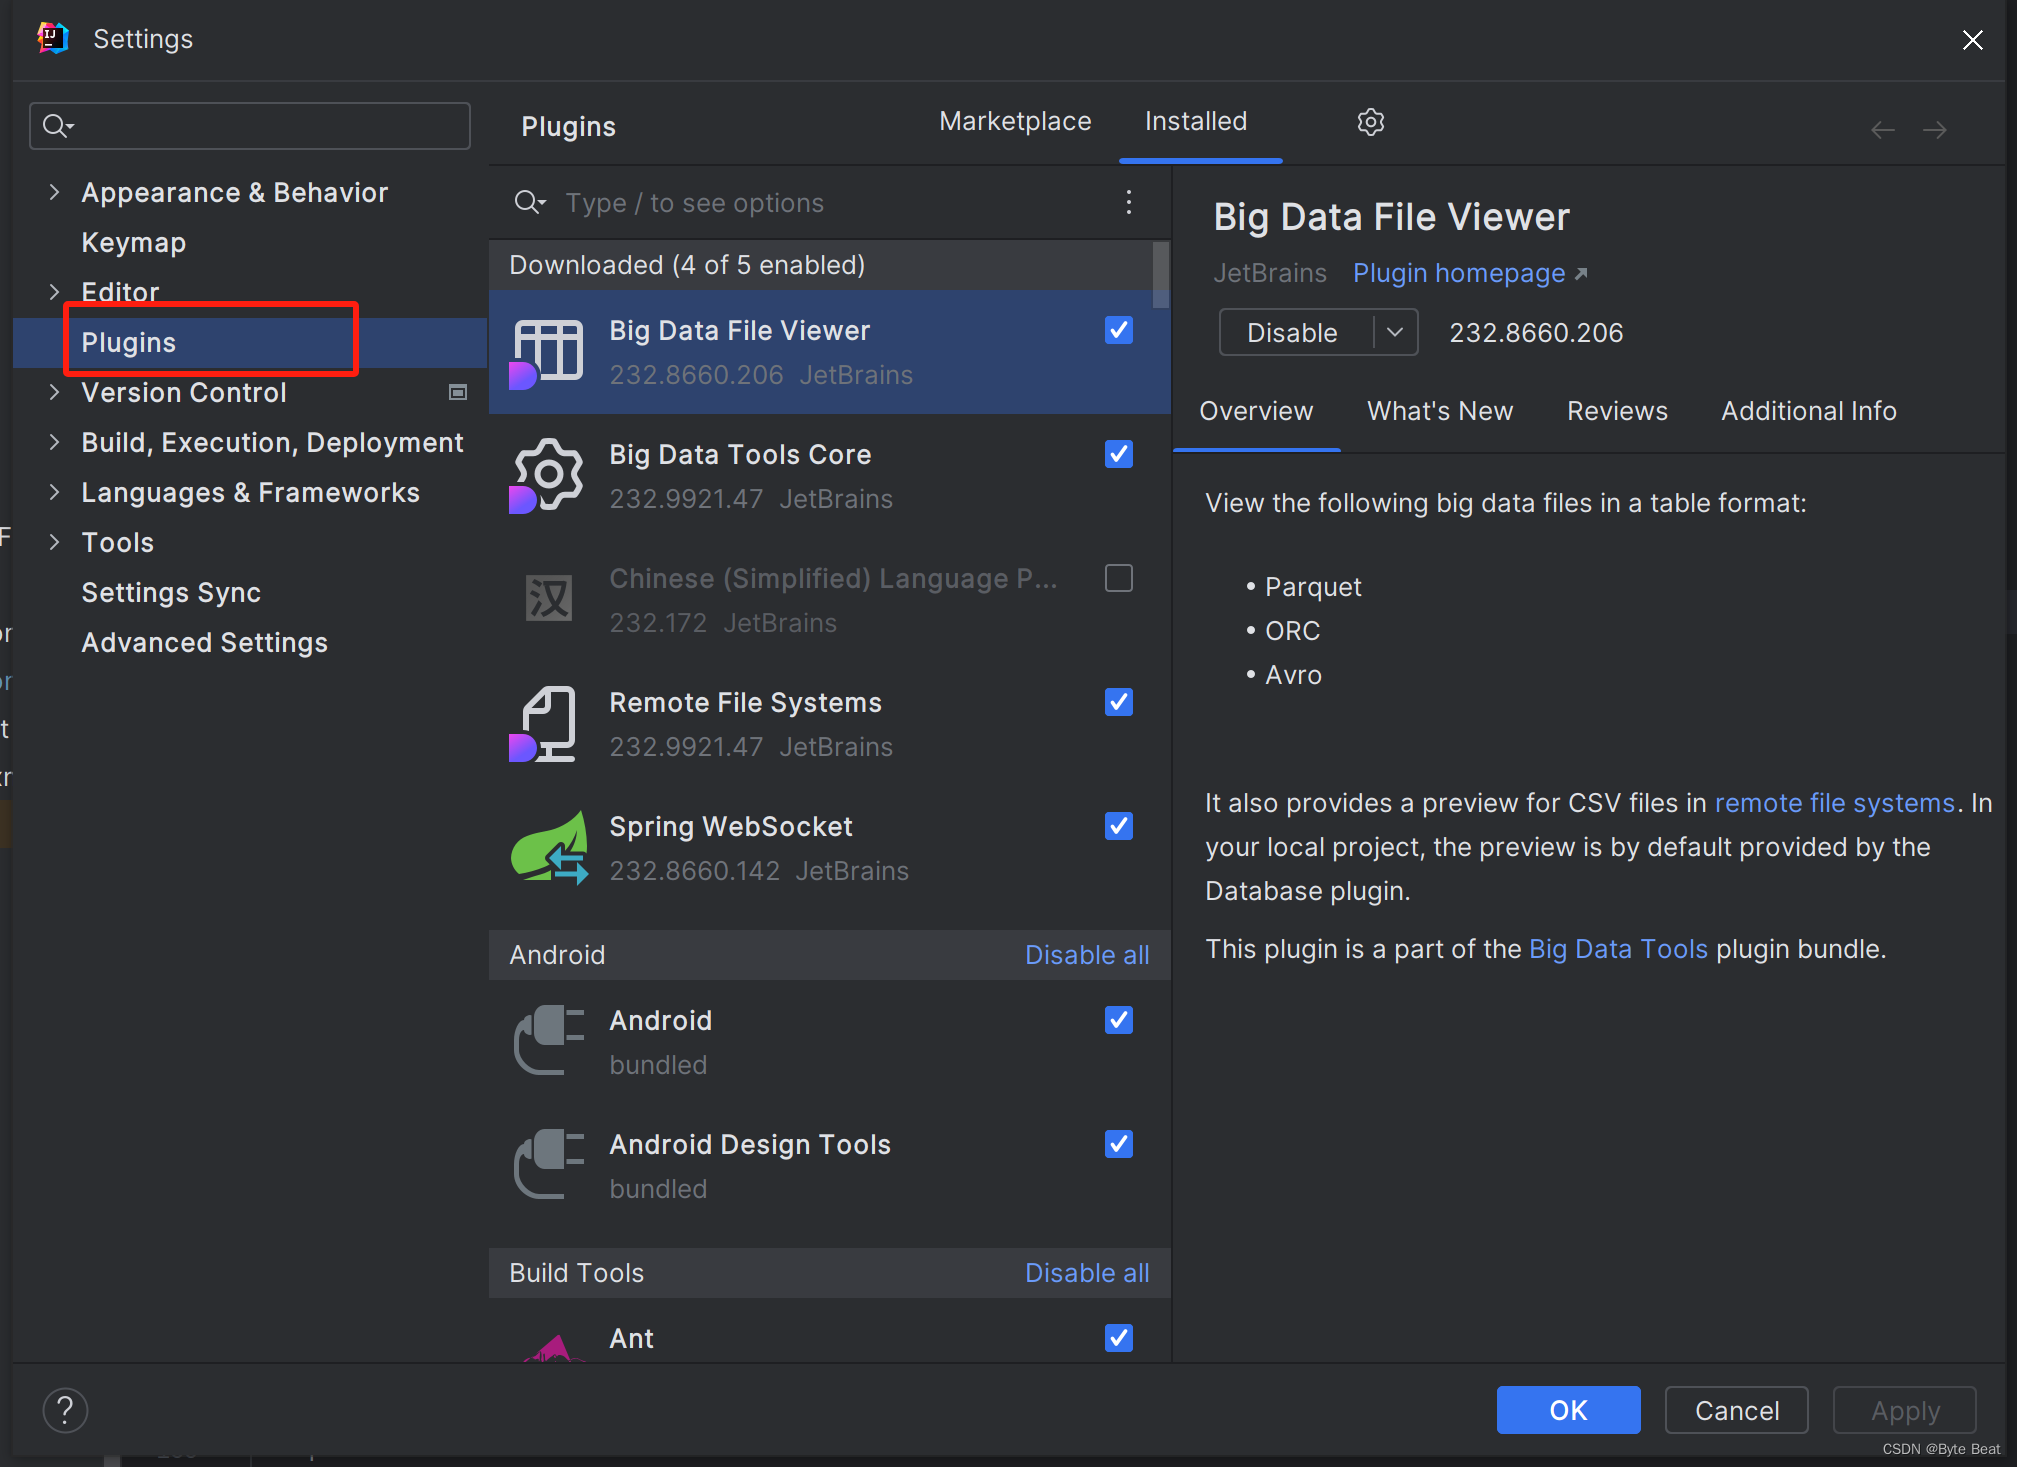
Task: Click Disable all for Android plugins
Action: pos(1086,955)
